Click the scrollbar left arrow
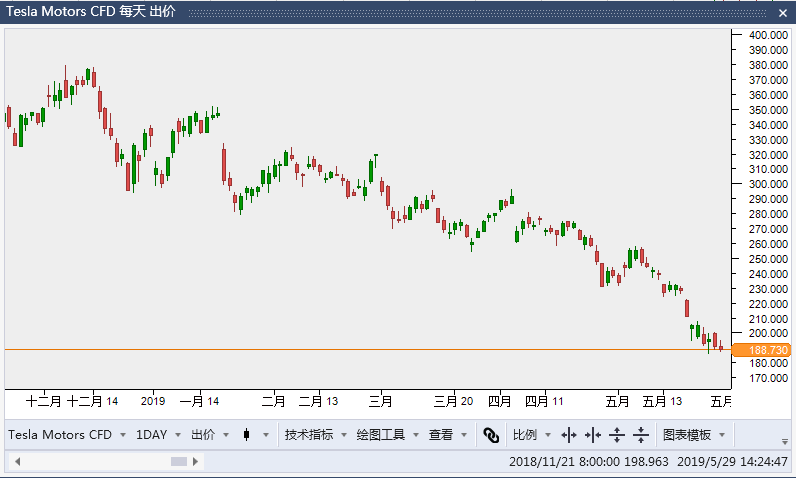The height and width of the screenshot is (478, 796). coord(17,461)
